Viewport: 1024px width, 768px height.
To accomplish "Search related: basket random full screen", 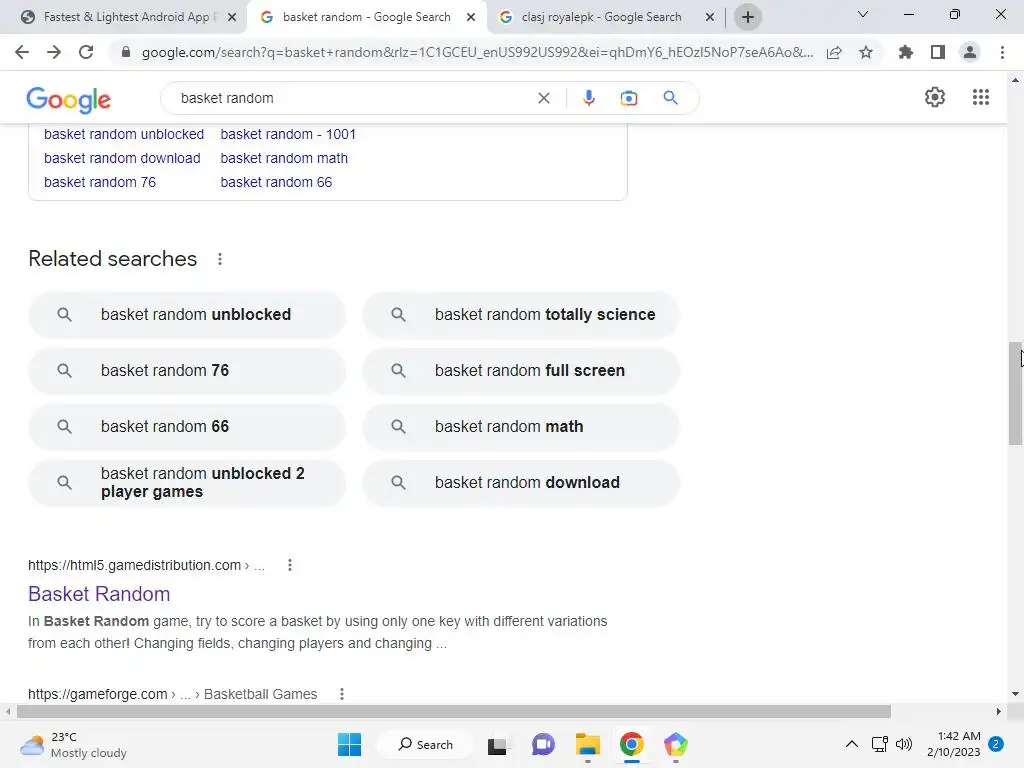I will click(521, 371).
